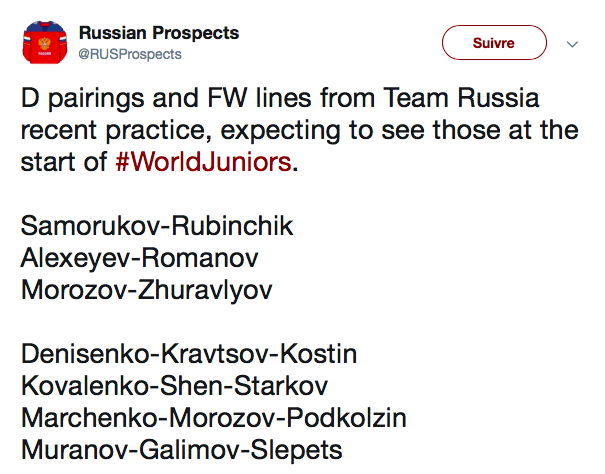Open the Russian jersey profile avatar
This screenshot has width=605, height=474.
point(45,42)
